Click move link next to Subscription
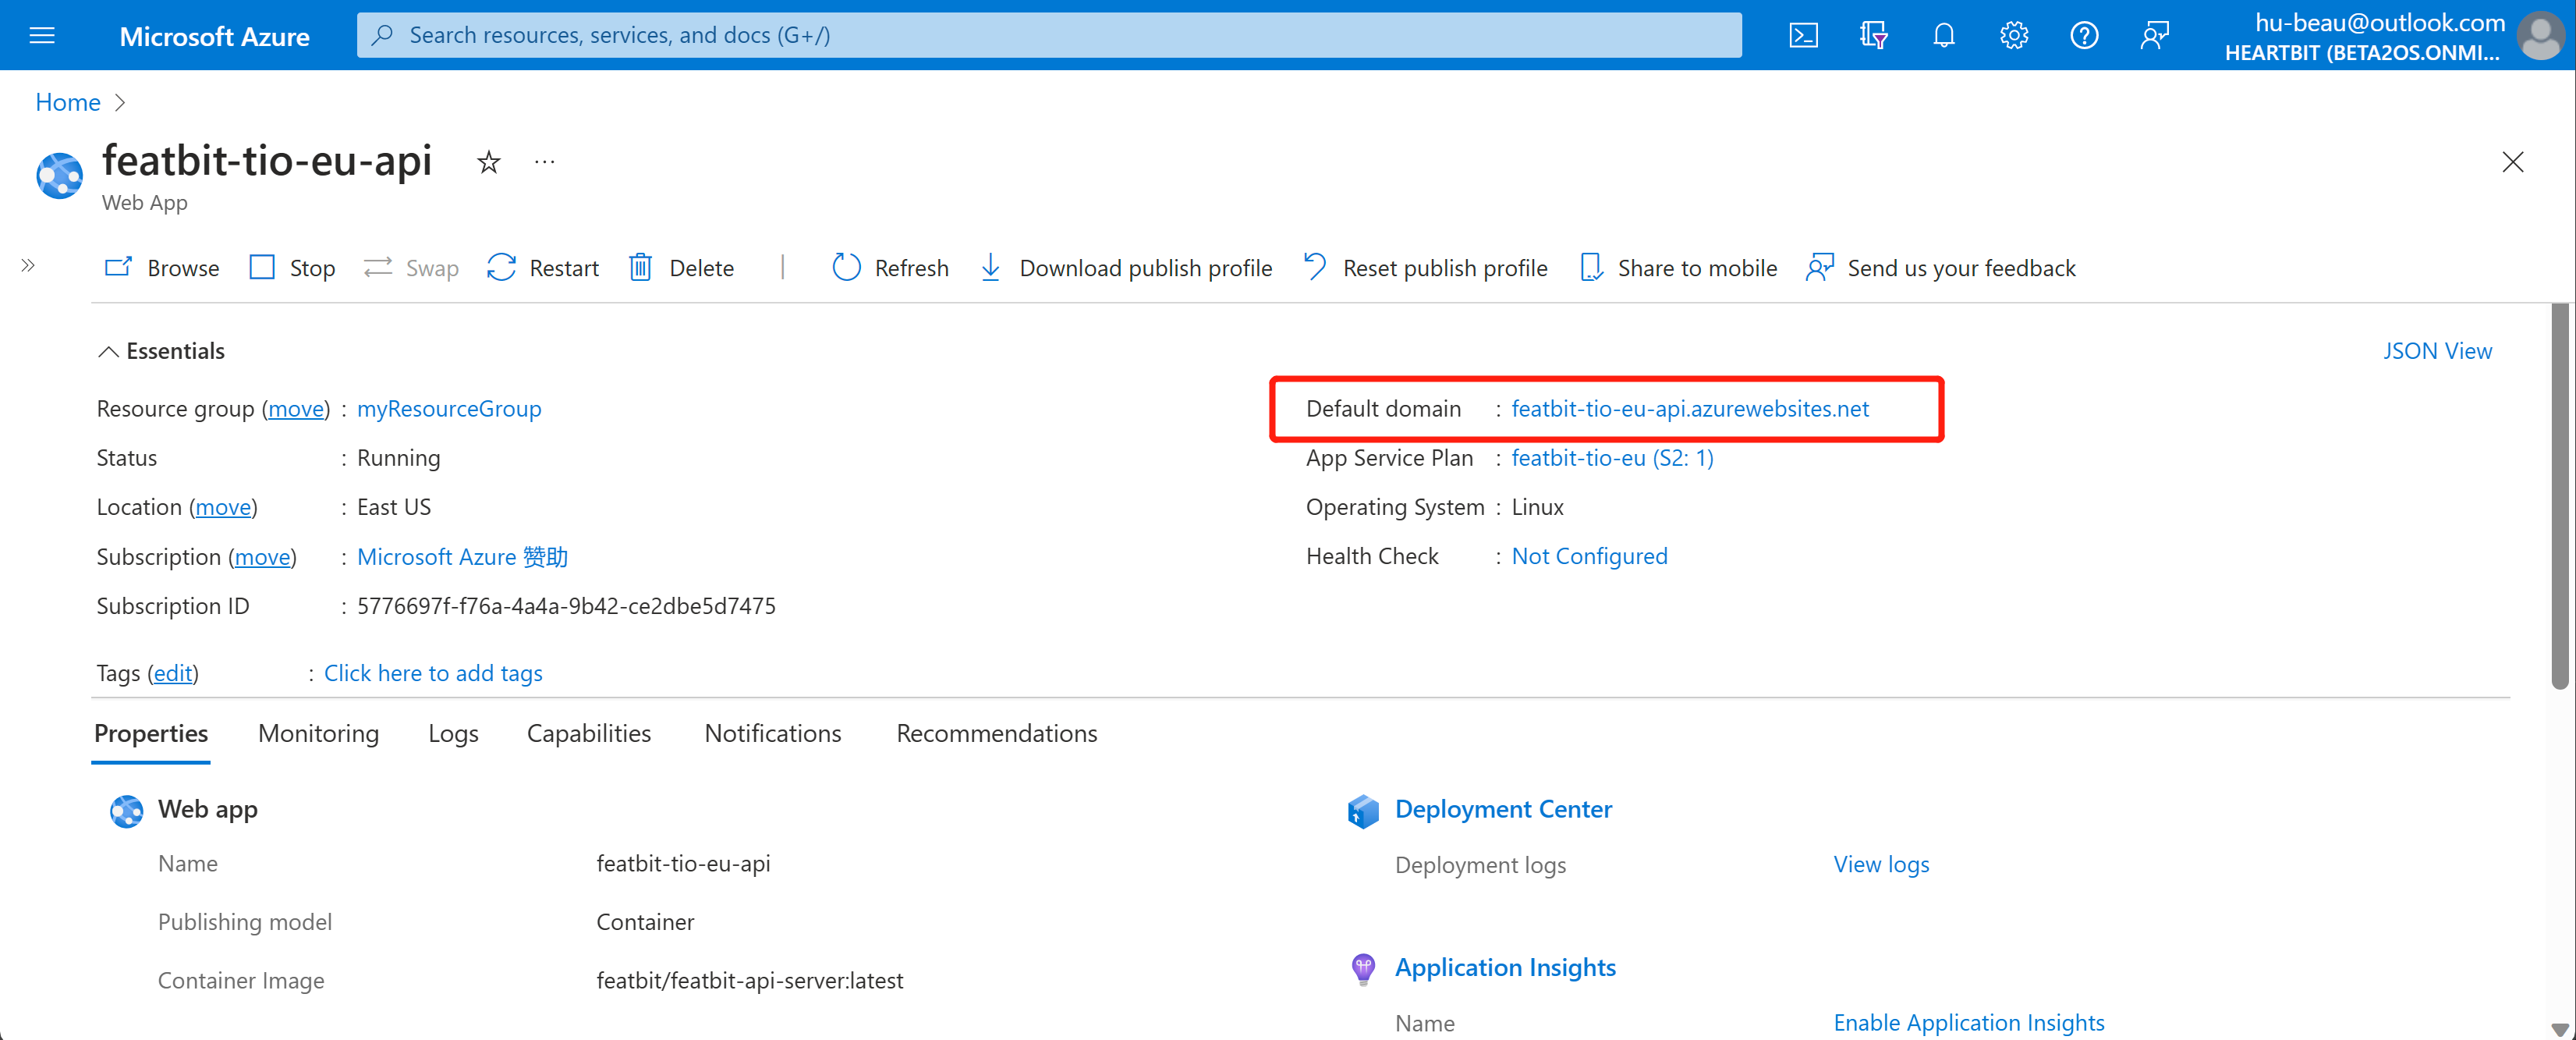Image resolution: width=2576 pixels, height=1040 pixels. pyautogui.click(x=262, y=557)
